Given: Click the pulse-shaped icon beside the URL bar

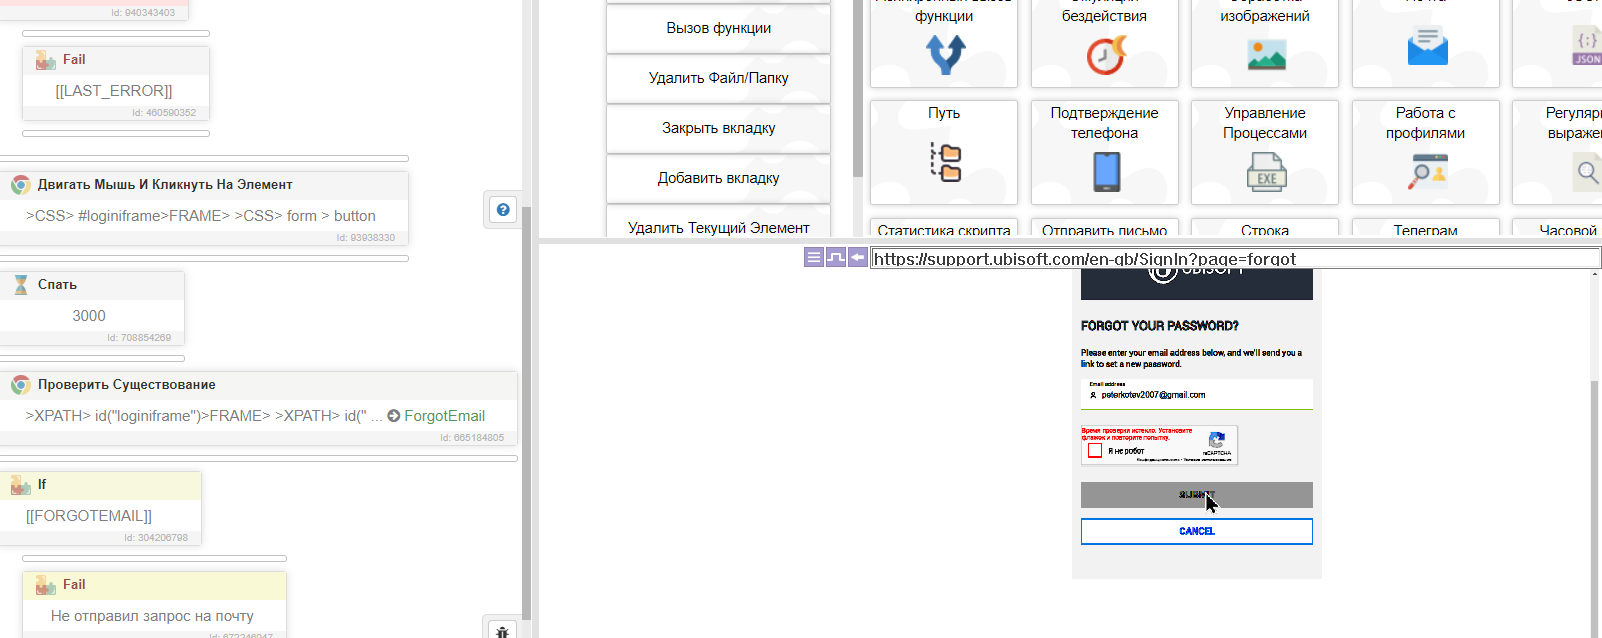Looking at the screenshot, I should 836,258.
